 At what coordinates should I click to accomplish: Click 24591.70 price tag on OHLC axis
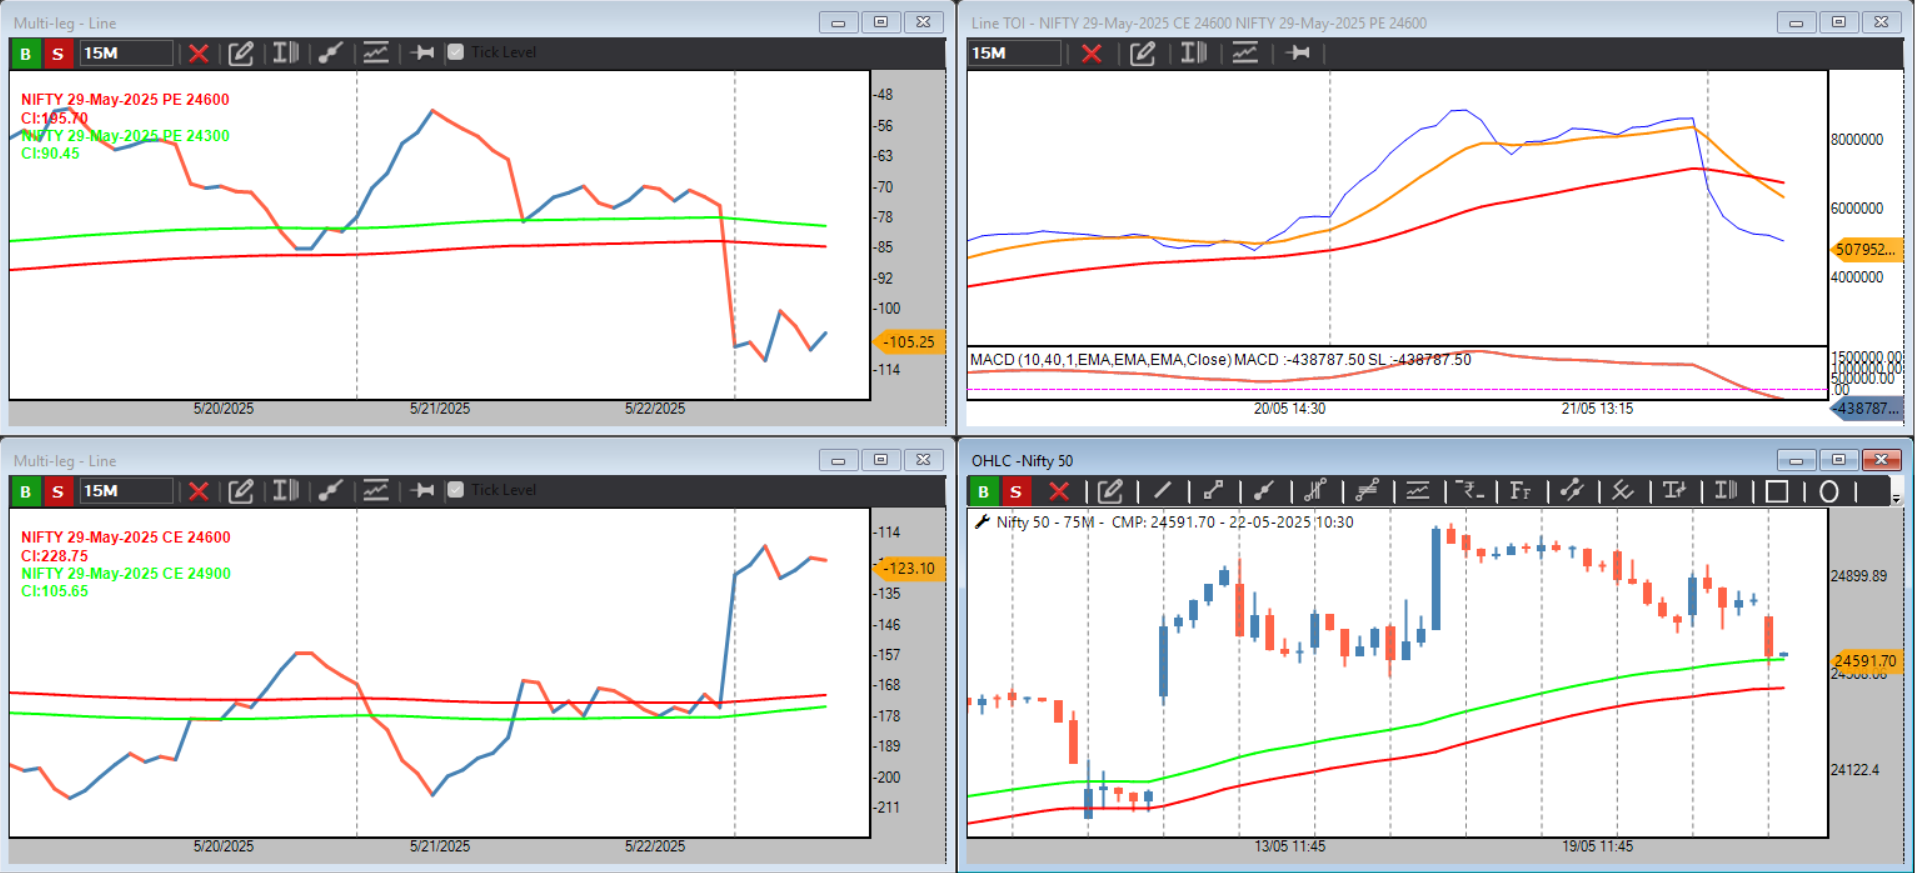[1865, 661]
